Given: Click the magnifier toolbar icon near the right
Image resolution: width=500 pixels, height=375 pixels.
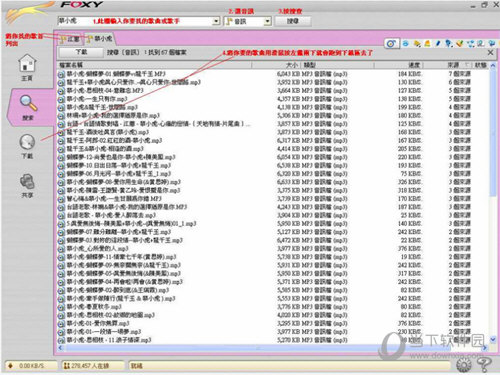Looking at the screenshot, I should (481, 43).
